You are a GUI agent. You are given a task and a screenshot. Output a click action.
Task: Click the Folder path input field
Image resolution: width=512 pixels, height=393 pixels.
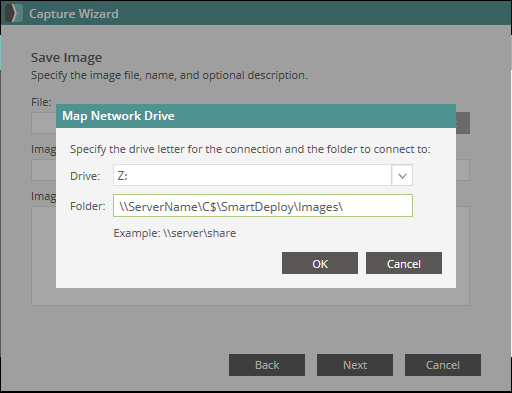coord(263,206)
